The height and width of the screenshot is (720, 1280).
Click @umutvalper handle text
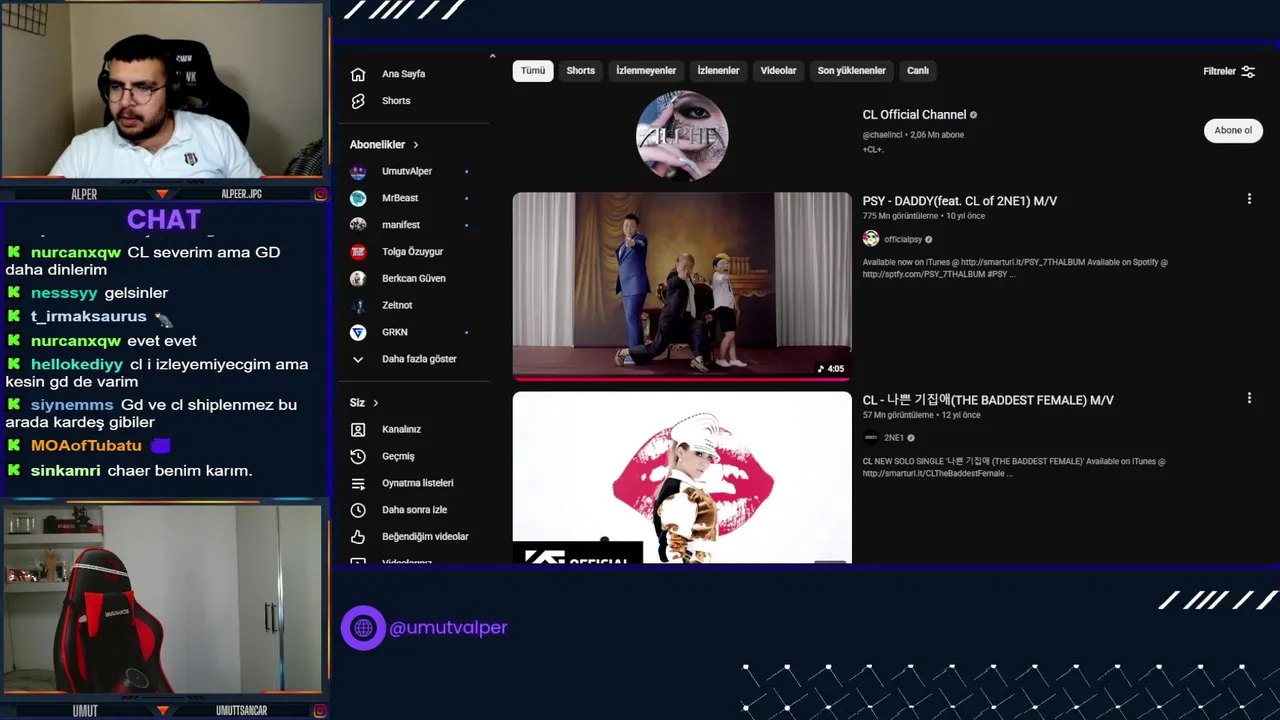(448, 628)
